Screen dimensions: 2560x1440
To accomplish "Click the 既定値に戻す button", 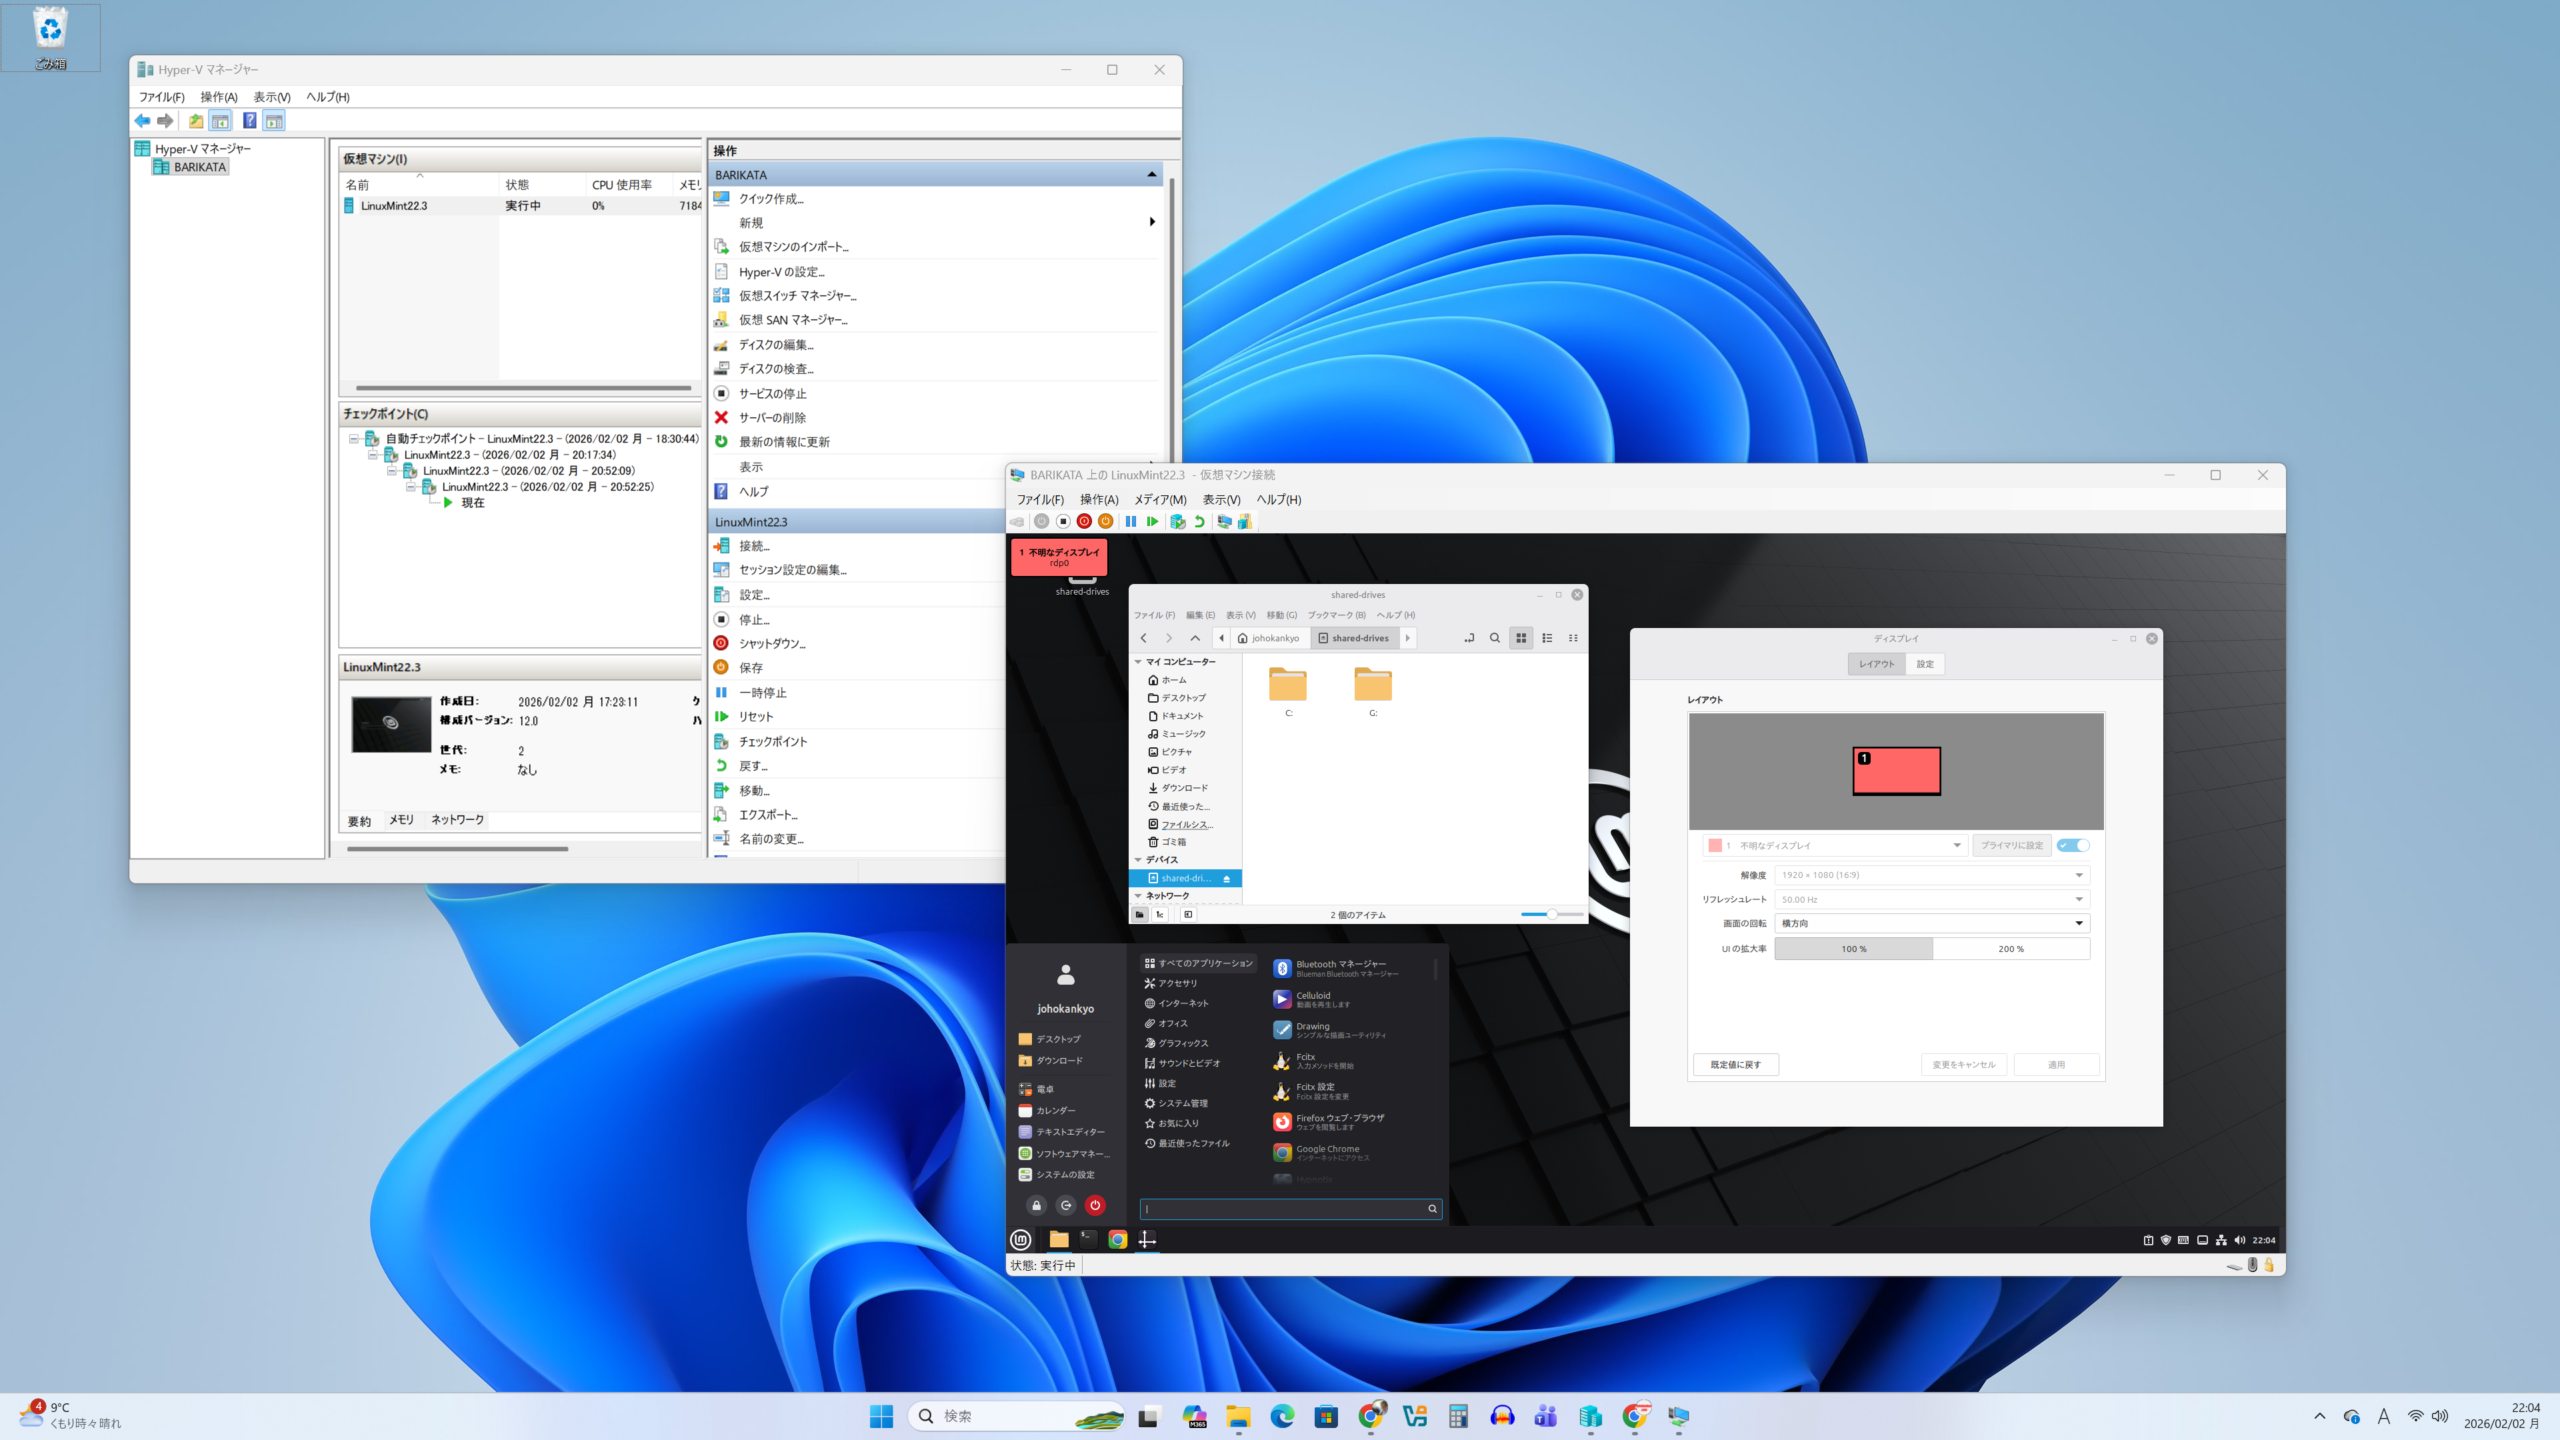I will tap(1735, 1064).
